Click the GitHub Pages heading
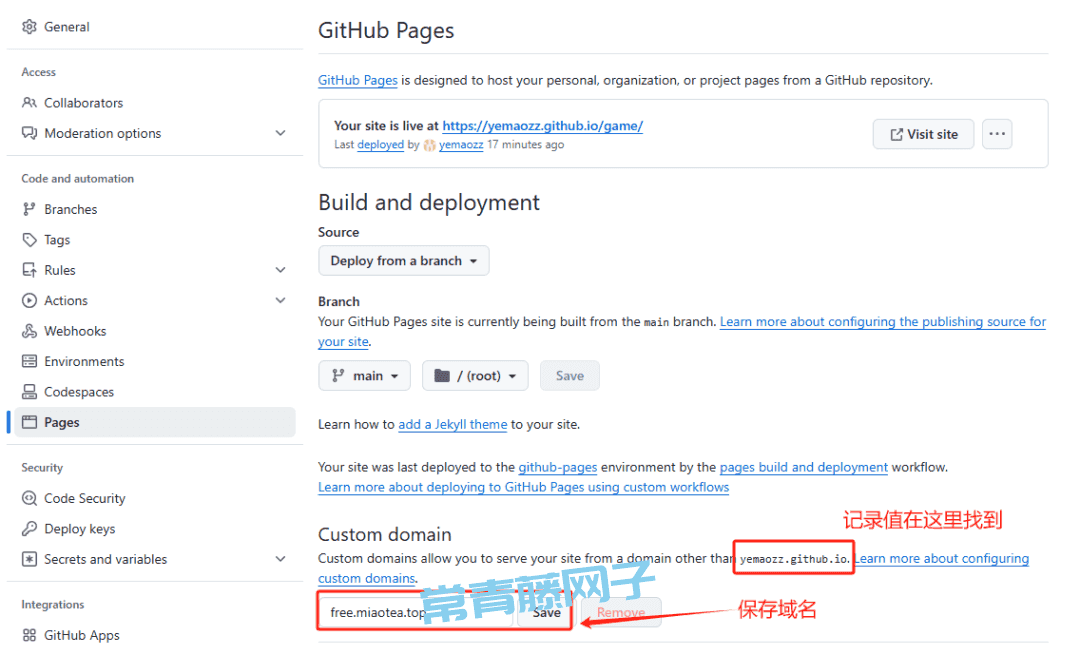 [386, 30]
